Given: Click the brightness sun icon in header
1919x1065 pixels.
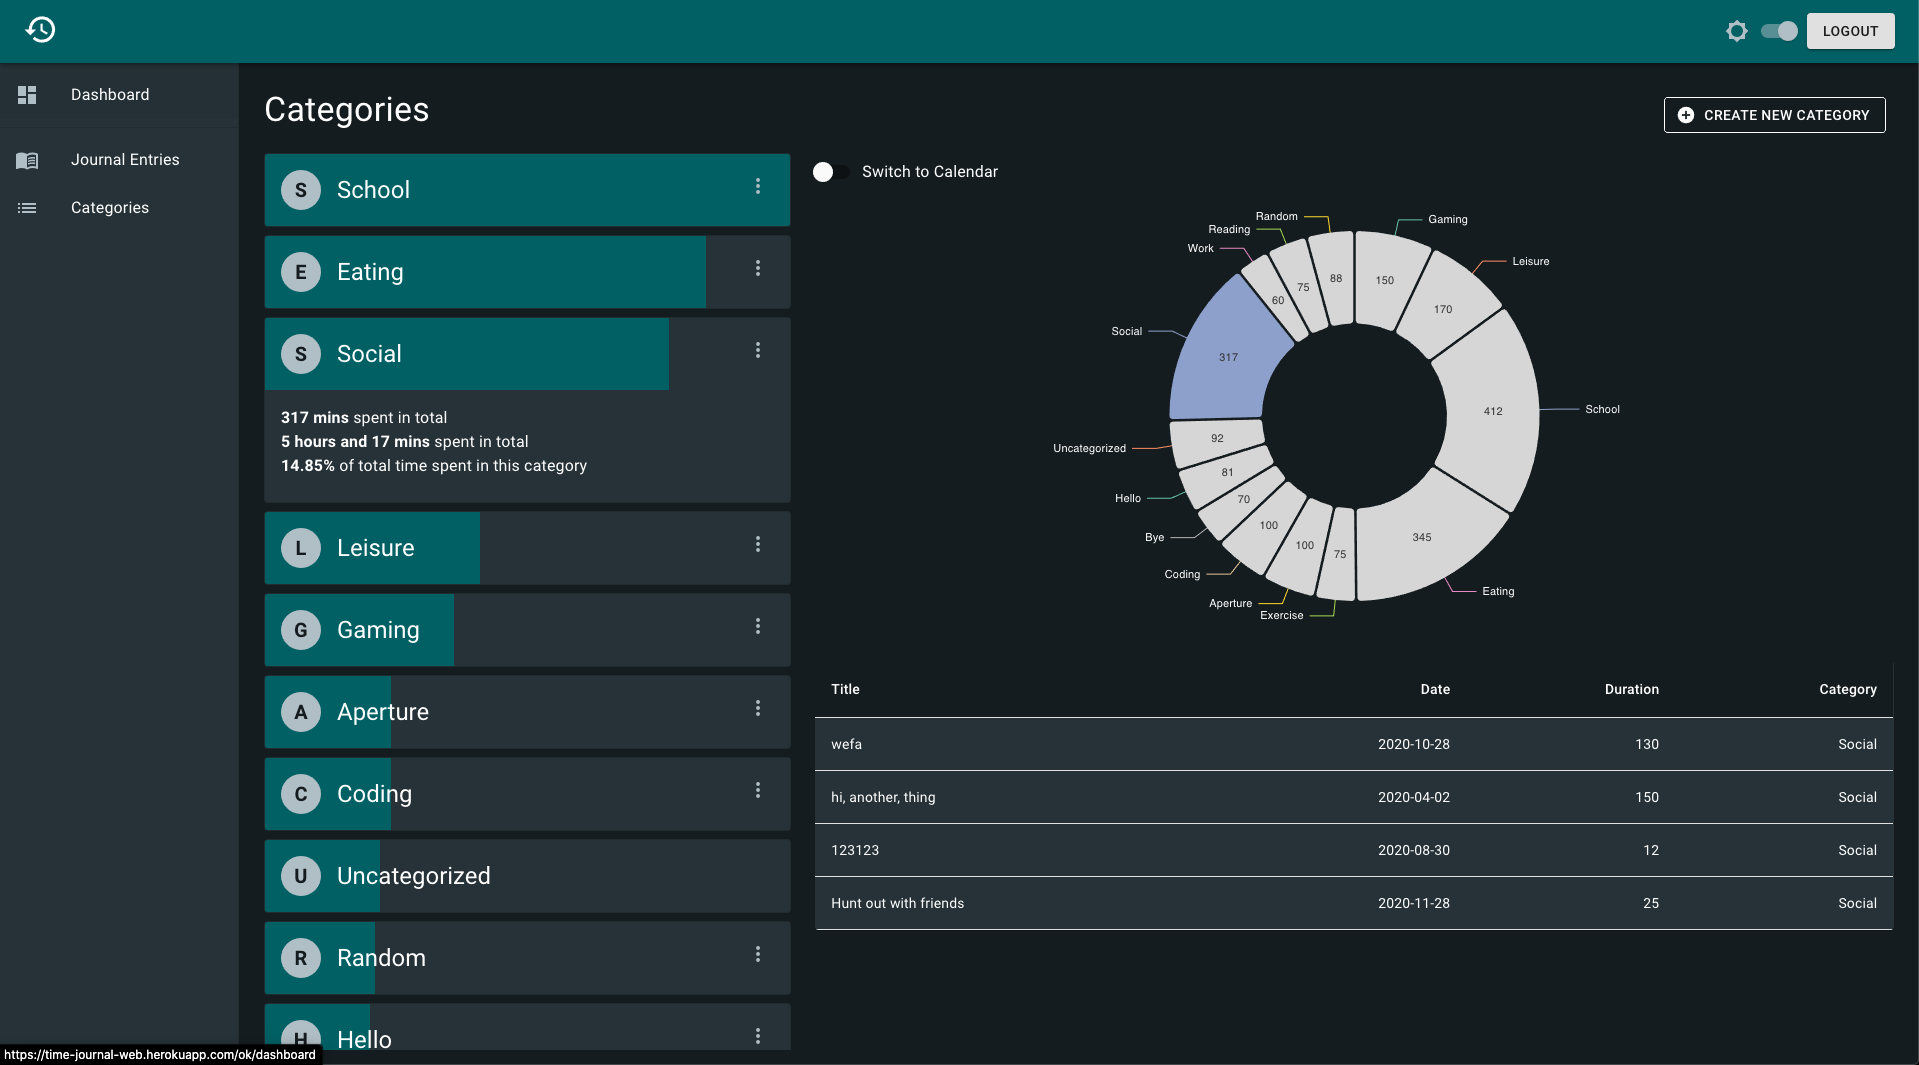Looking at the screenshot, I should click(1737, 31).
